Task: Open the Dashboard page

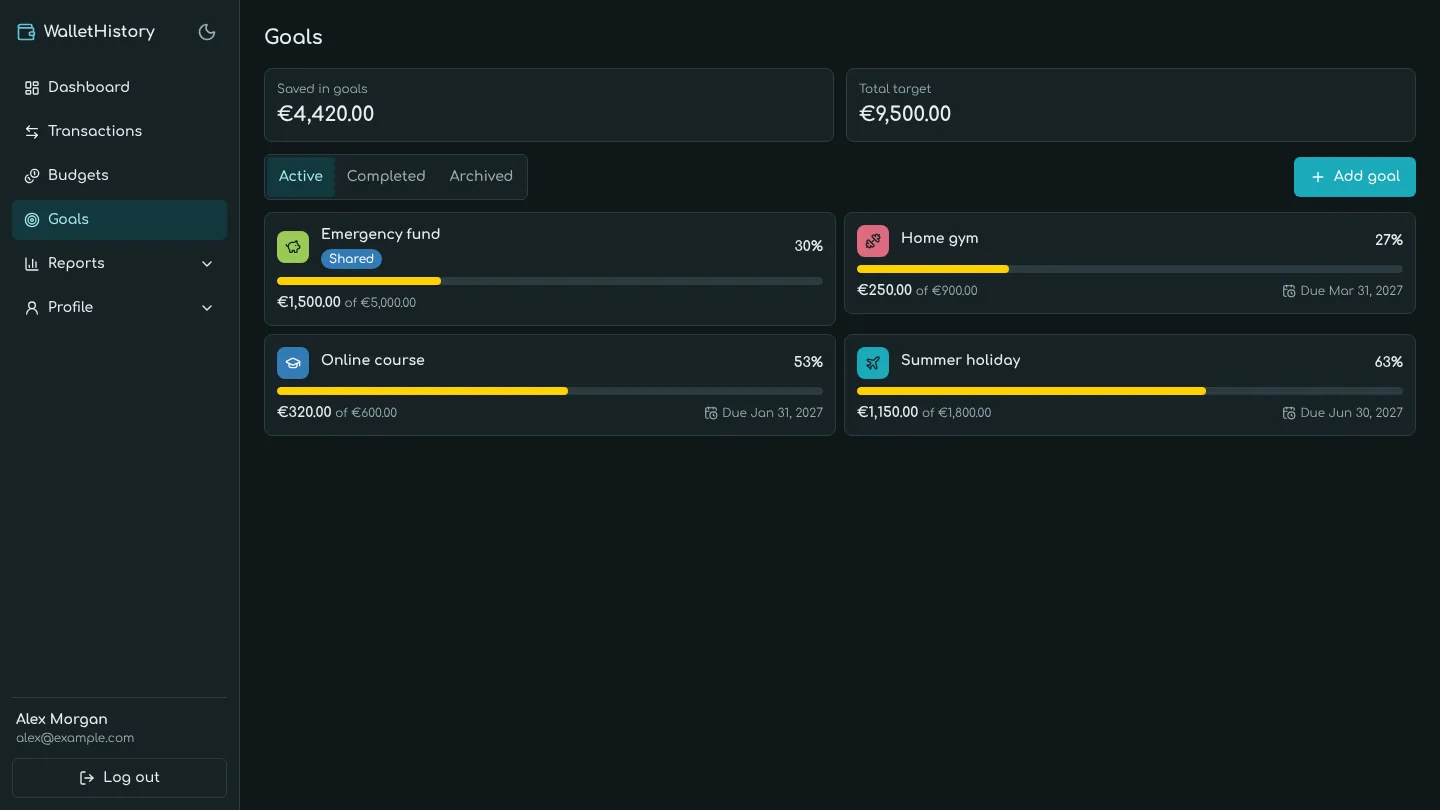Action: [119, 88]
